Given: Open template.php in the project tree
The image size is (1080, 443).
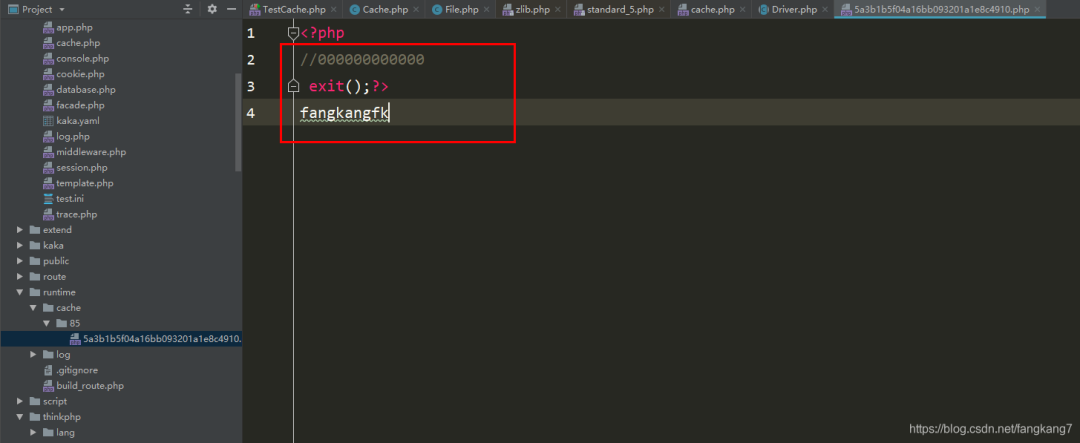Looking at the screenshot, I should point(85,183).
